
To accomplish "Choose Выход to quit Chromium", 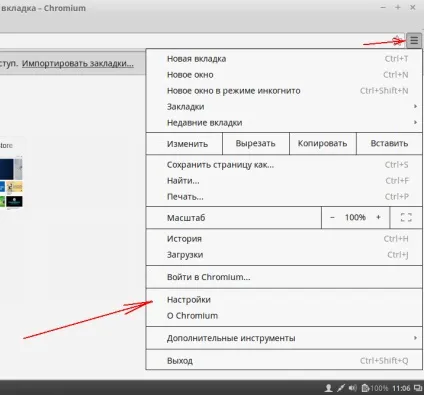I will [x=284, y=361].
